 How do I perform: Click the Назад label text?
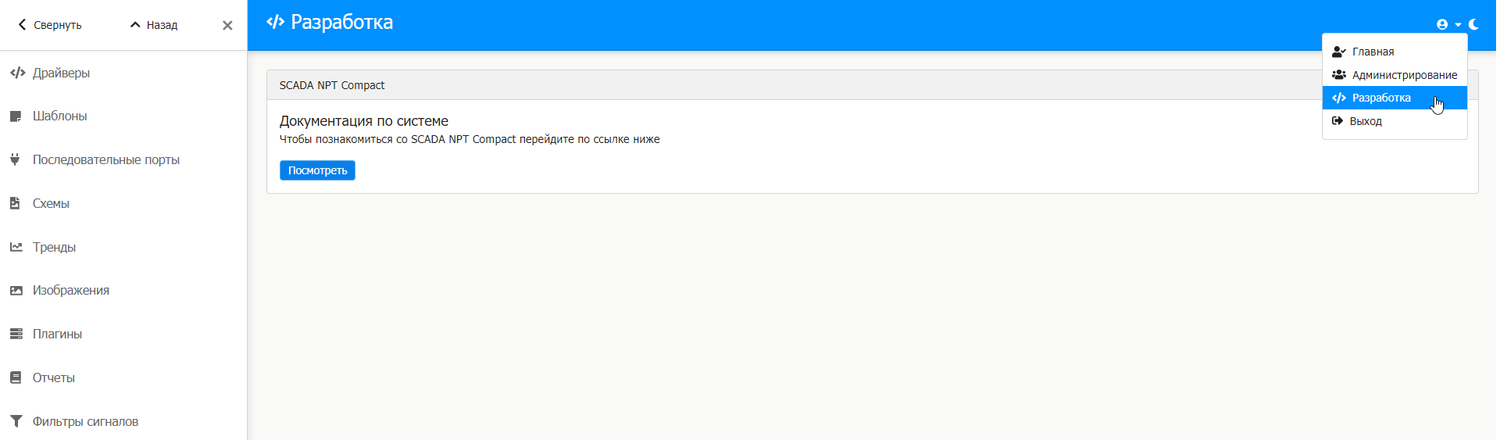162,25
